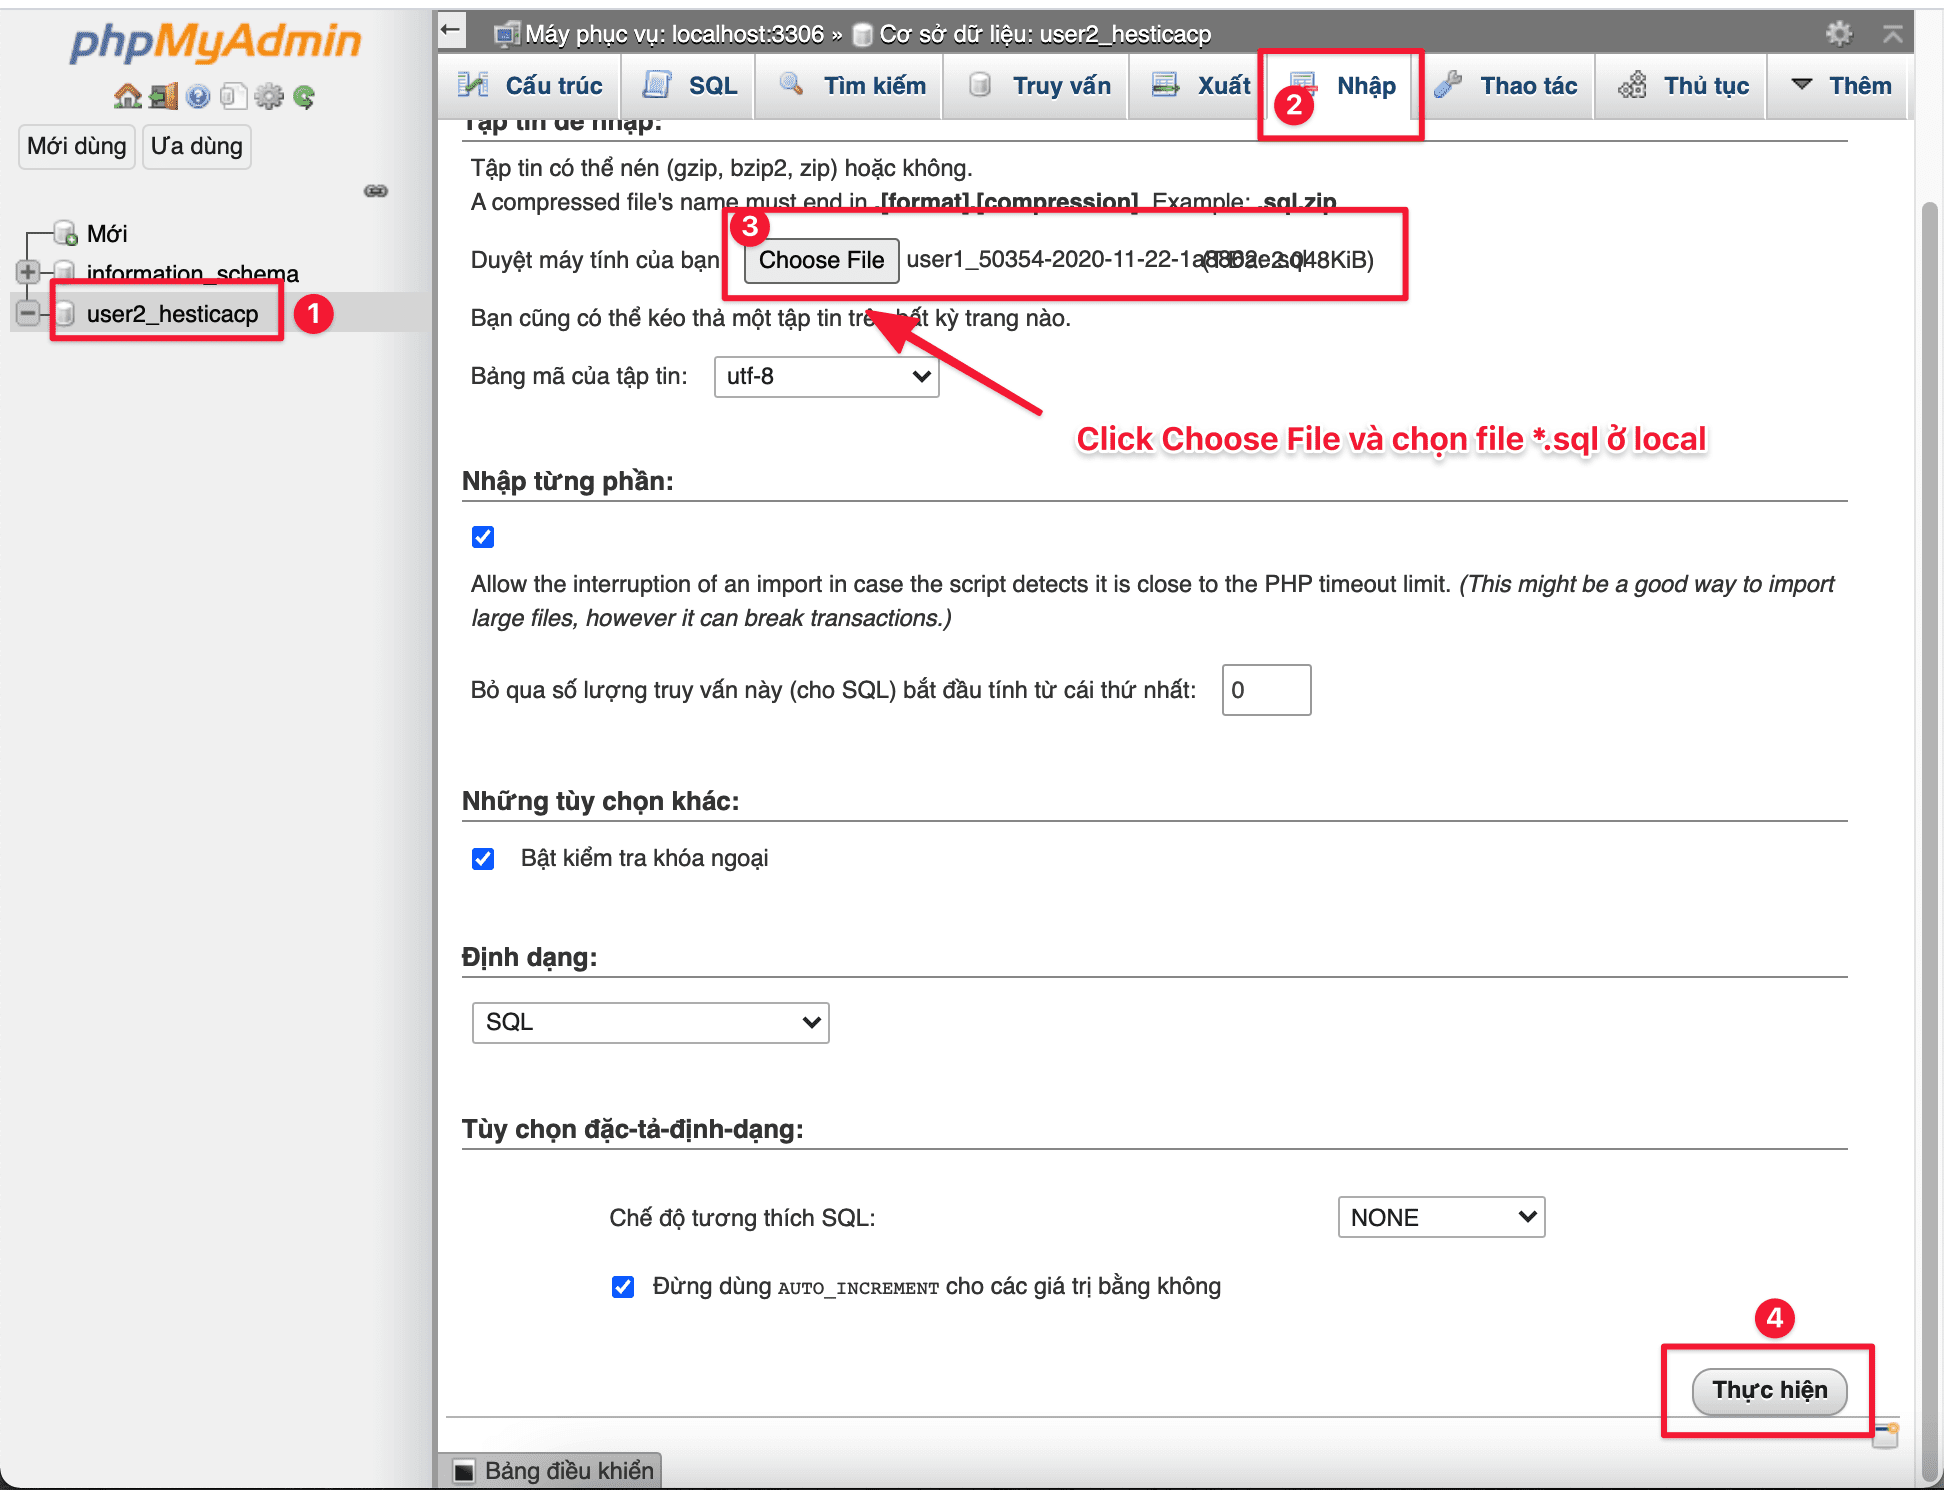
Task: Click the page settings gear in header
Action: [1838, 34]
